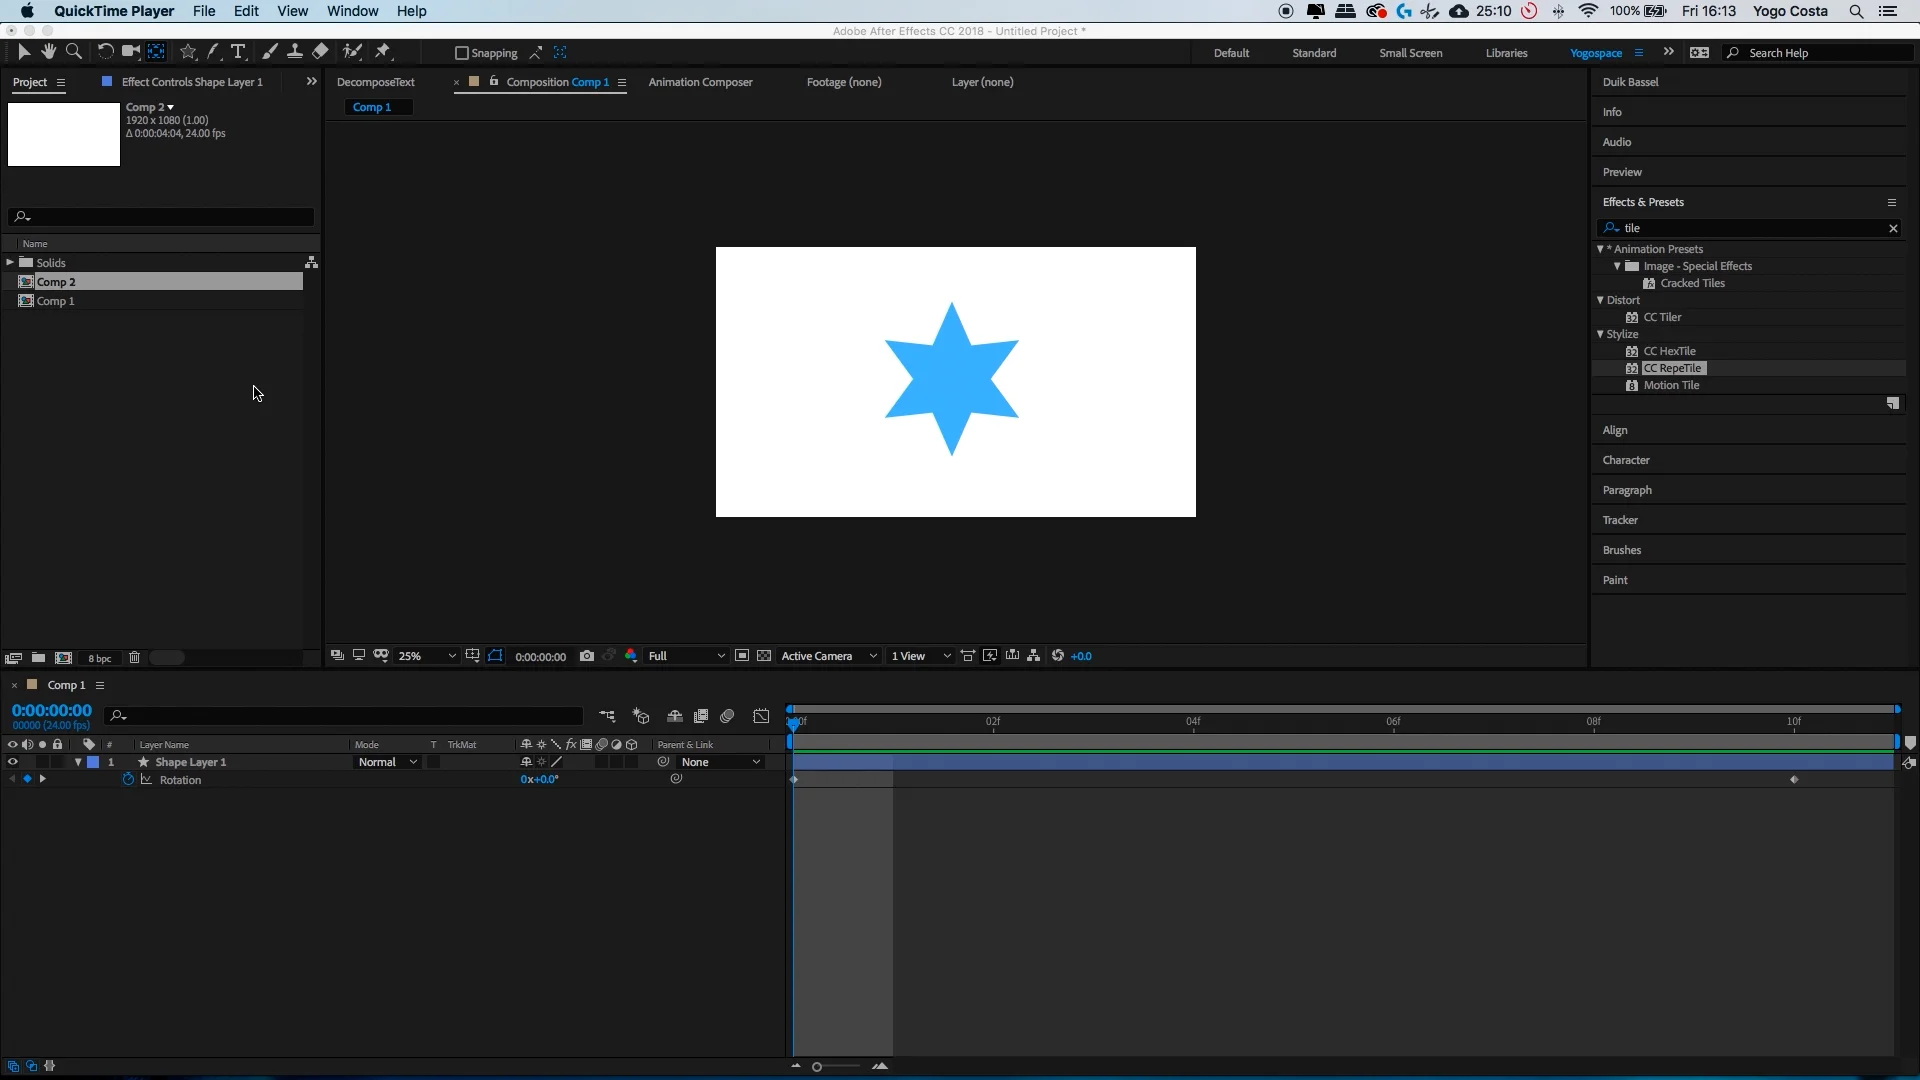This screenshot has width=1920, height=1080.
Task: Enable the Snapping checkbox
Action: pyautogui.click(x=461, y=53)
